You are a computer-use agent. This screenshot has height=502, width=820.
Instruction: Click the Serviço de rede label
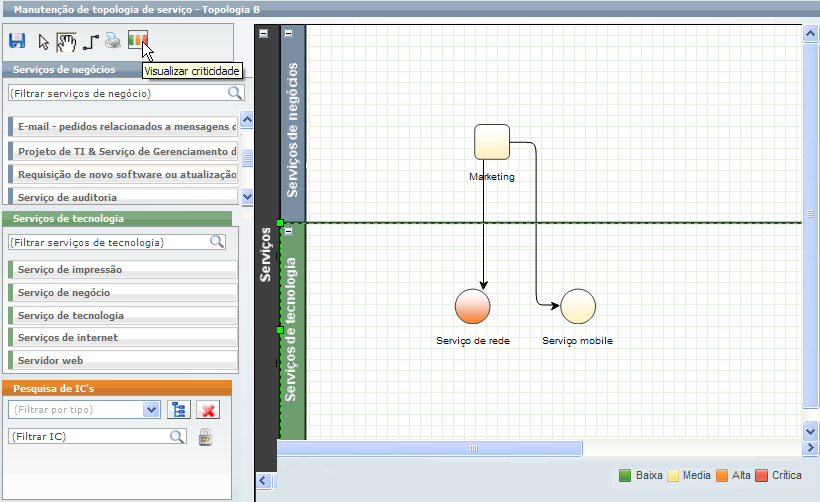click(473, 341)
